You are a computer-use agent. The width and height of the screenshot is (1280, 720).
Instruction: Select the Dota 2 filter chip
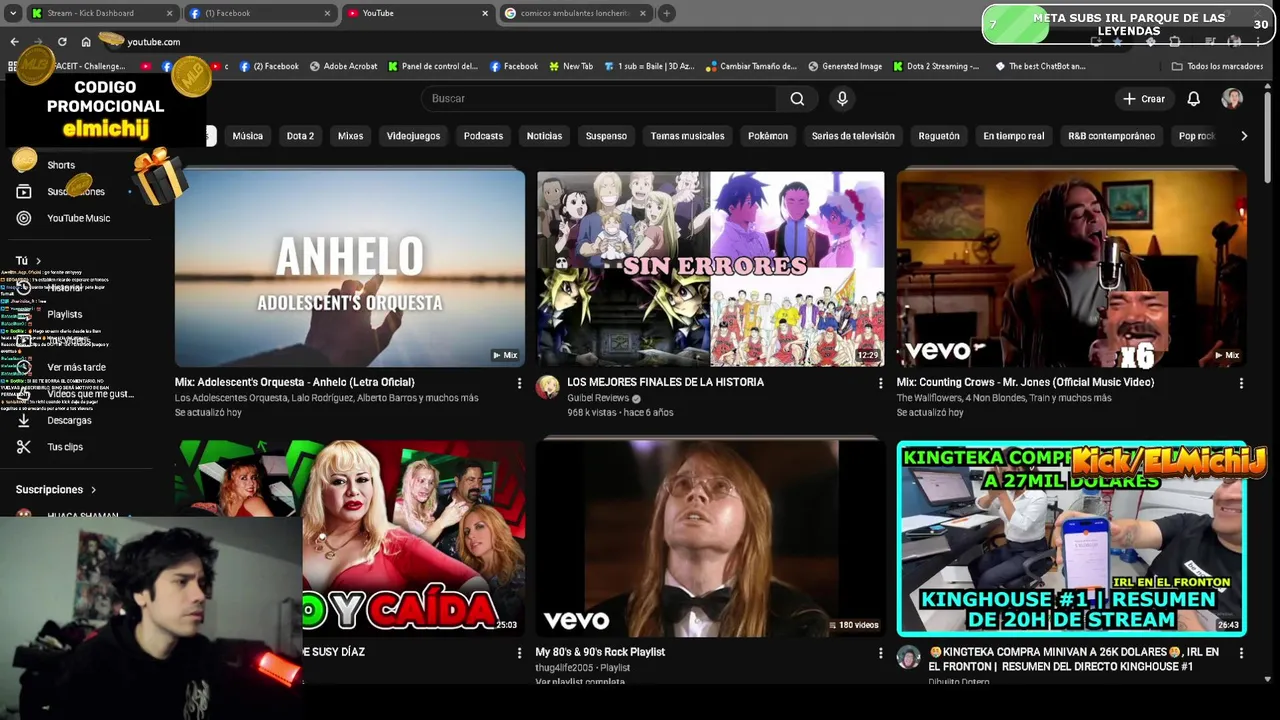coord(300,136)
